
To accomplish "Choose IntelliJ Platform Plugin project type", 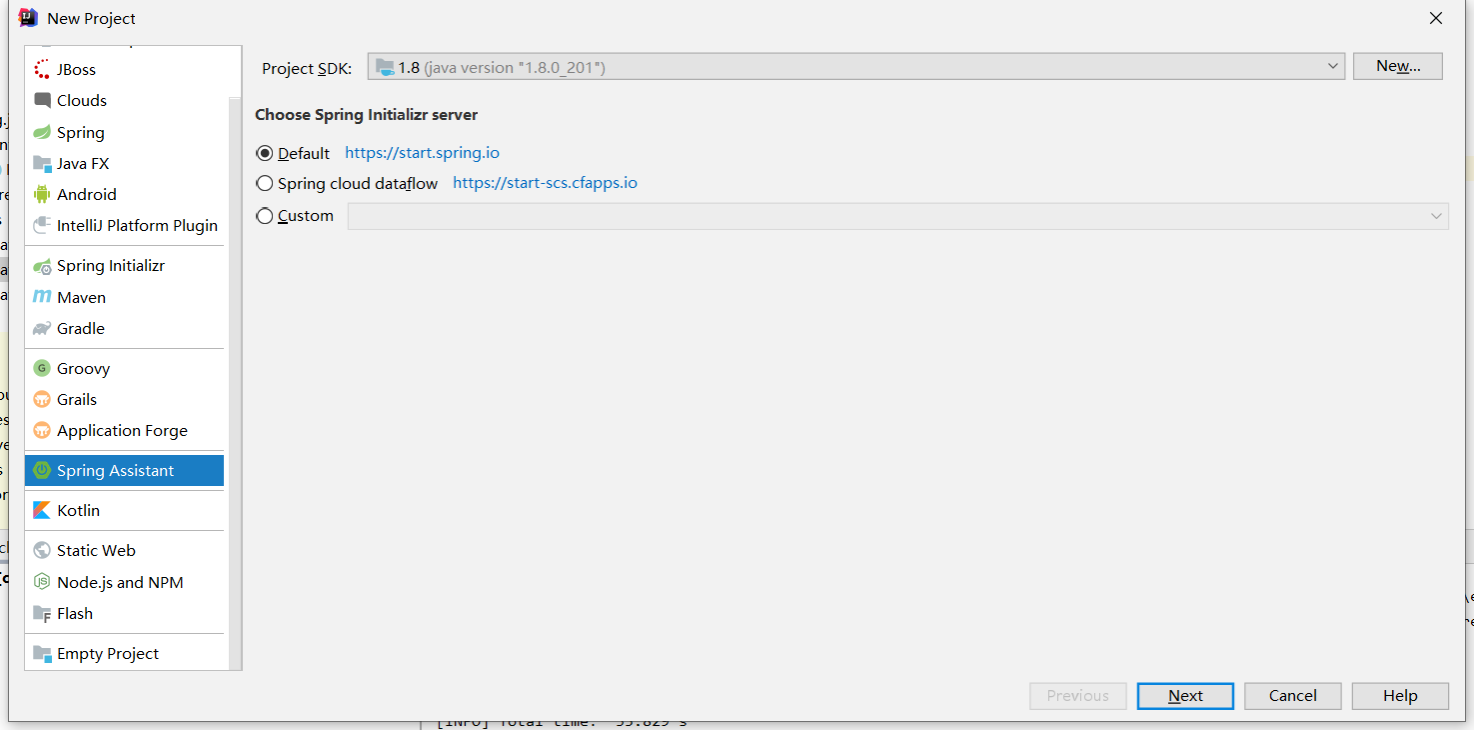I will [124, 226].
